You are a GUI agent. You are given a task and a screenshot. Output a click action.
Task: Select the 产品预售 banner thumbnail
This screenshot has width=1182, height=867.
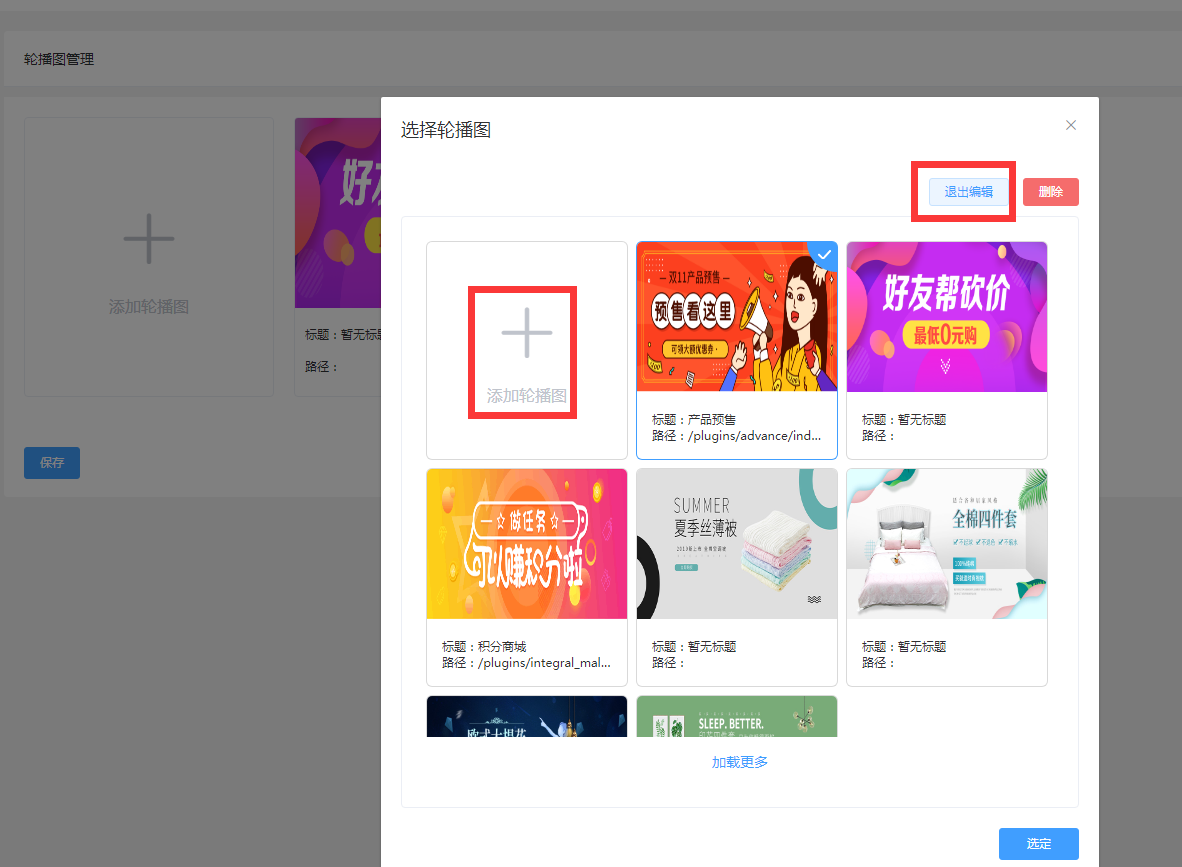[x=736, y=317]
